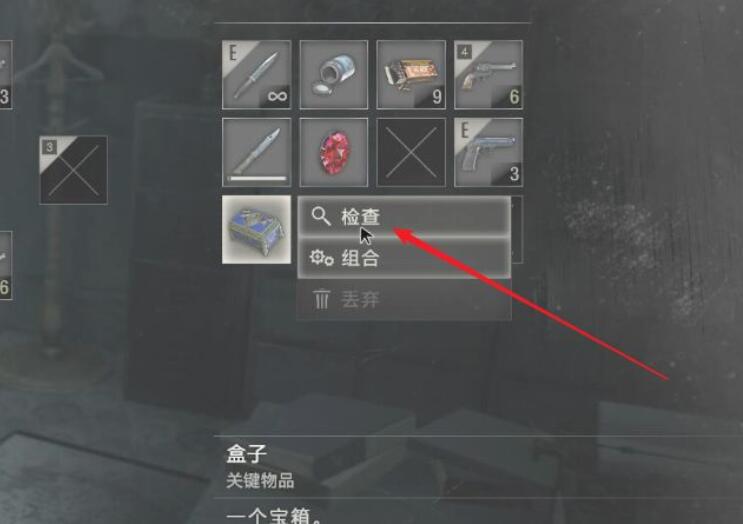The image size is (743, 524).
Task: Click the trash can icon beside 丢弃
Action: (x=321, y=299)
